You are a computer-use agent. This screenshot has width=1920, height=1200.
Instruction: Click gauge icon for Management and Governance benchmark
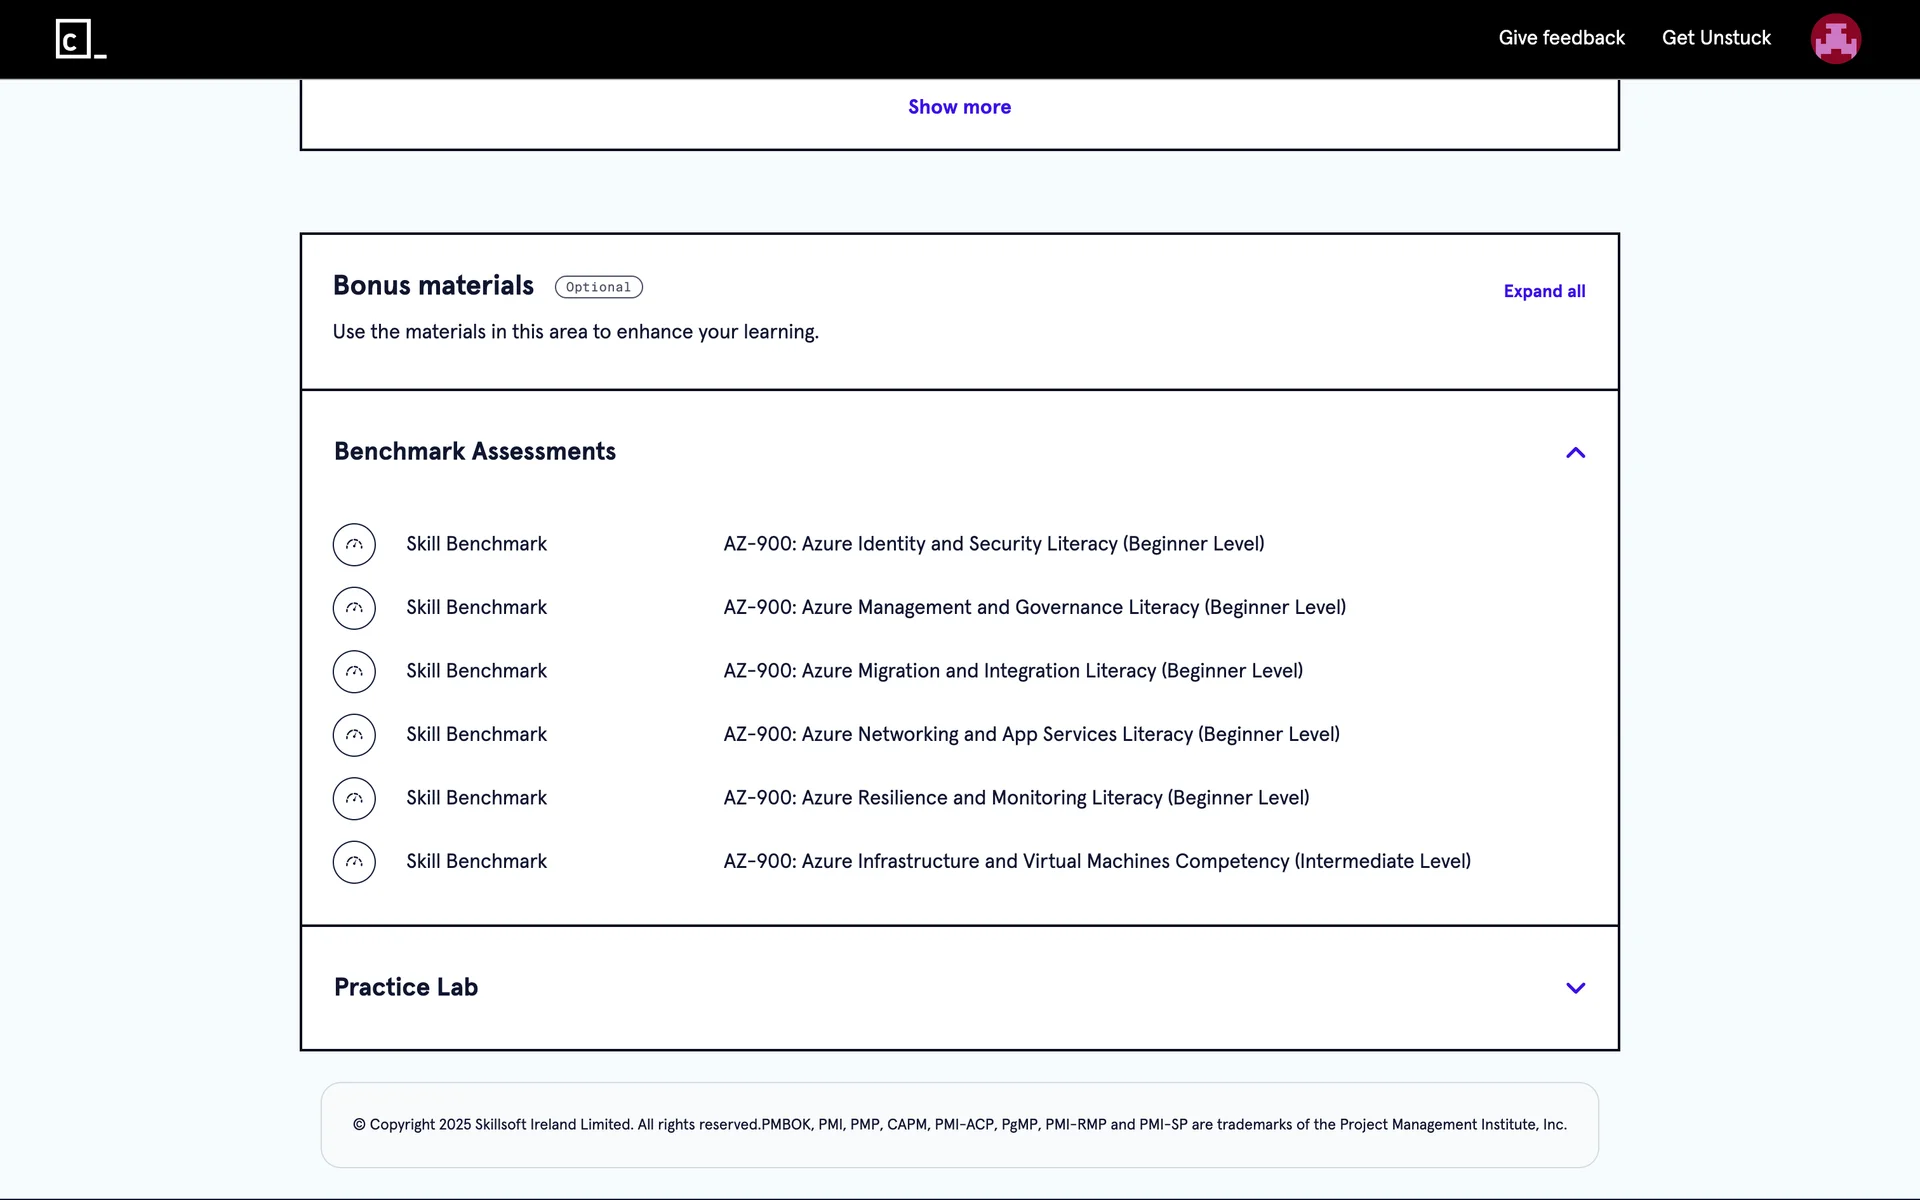pyautogui.click(x=354, y=608)
